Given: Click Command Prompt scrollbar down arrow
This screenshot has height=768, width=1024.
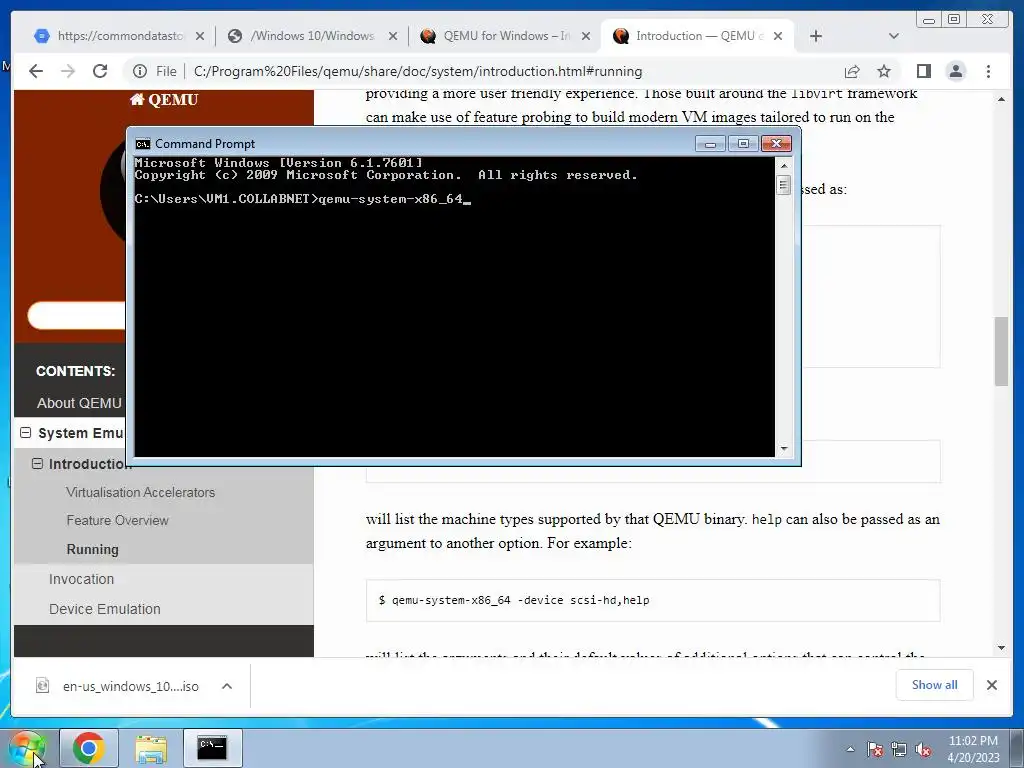Looking at the screenshot, I should pos(784,449).
